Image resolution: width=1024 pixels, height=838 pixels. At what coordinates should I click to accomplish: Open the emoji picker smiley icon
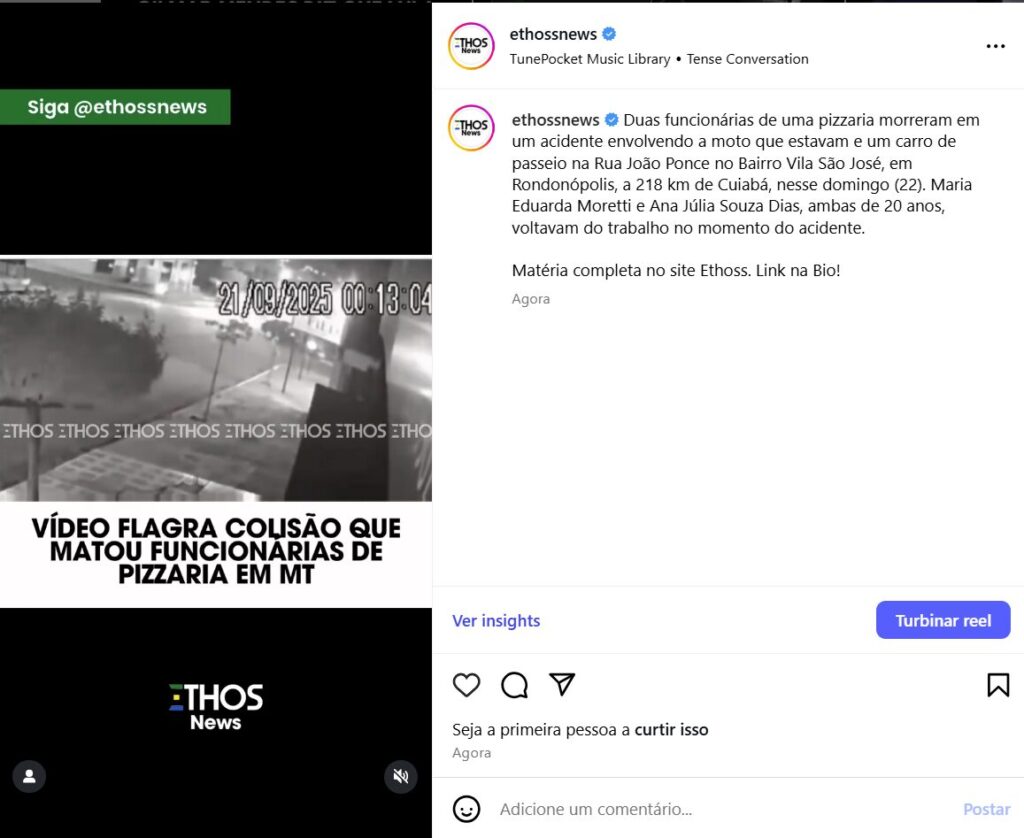466,809
